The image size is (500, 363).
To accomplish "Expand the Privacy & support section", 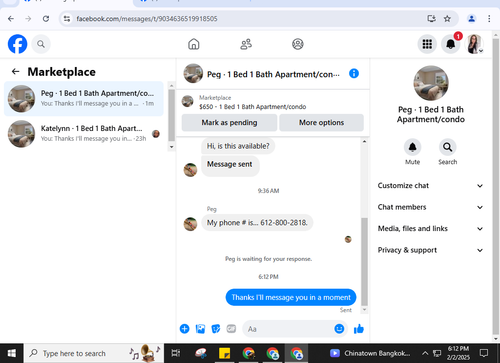I will [430, 250].
